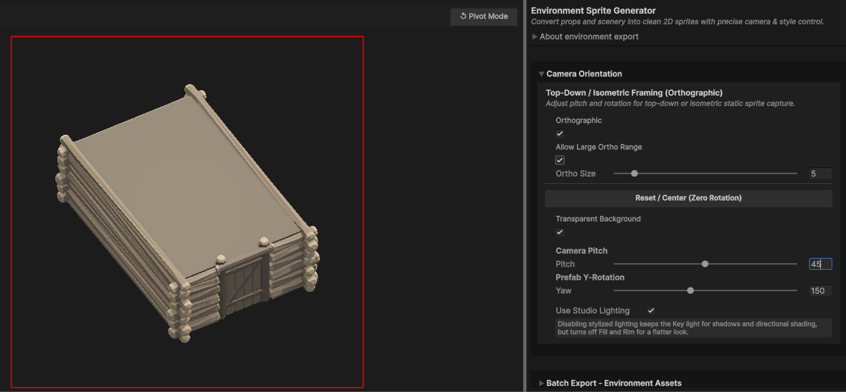Viewport: 846px width, 392px height.
Task: Uncheck Transparent Background checkbox
Action: (560, 232)
